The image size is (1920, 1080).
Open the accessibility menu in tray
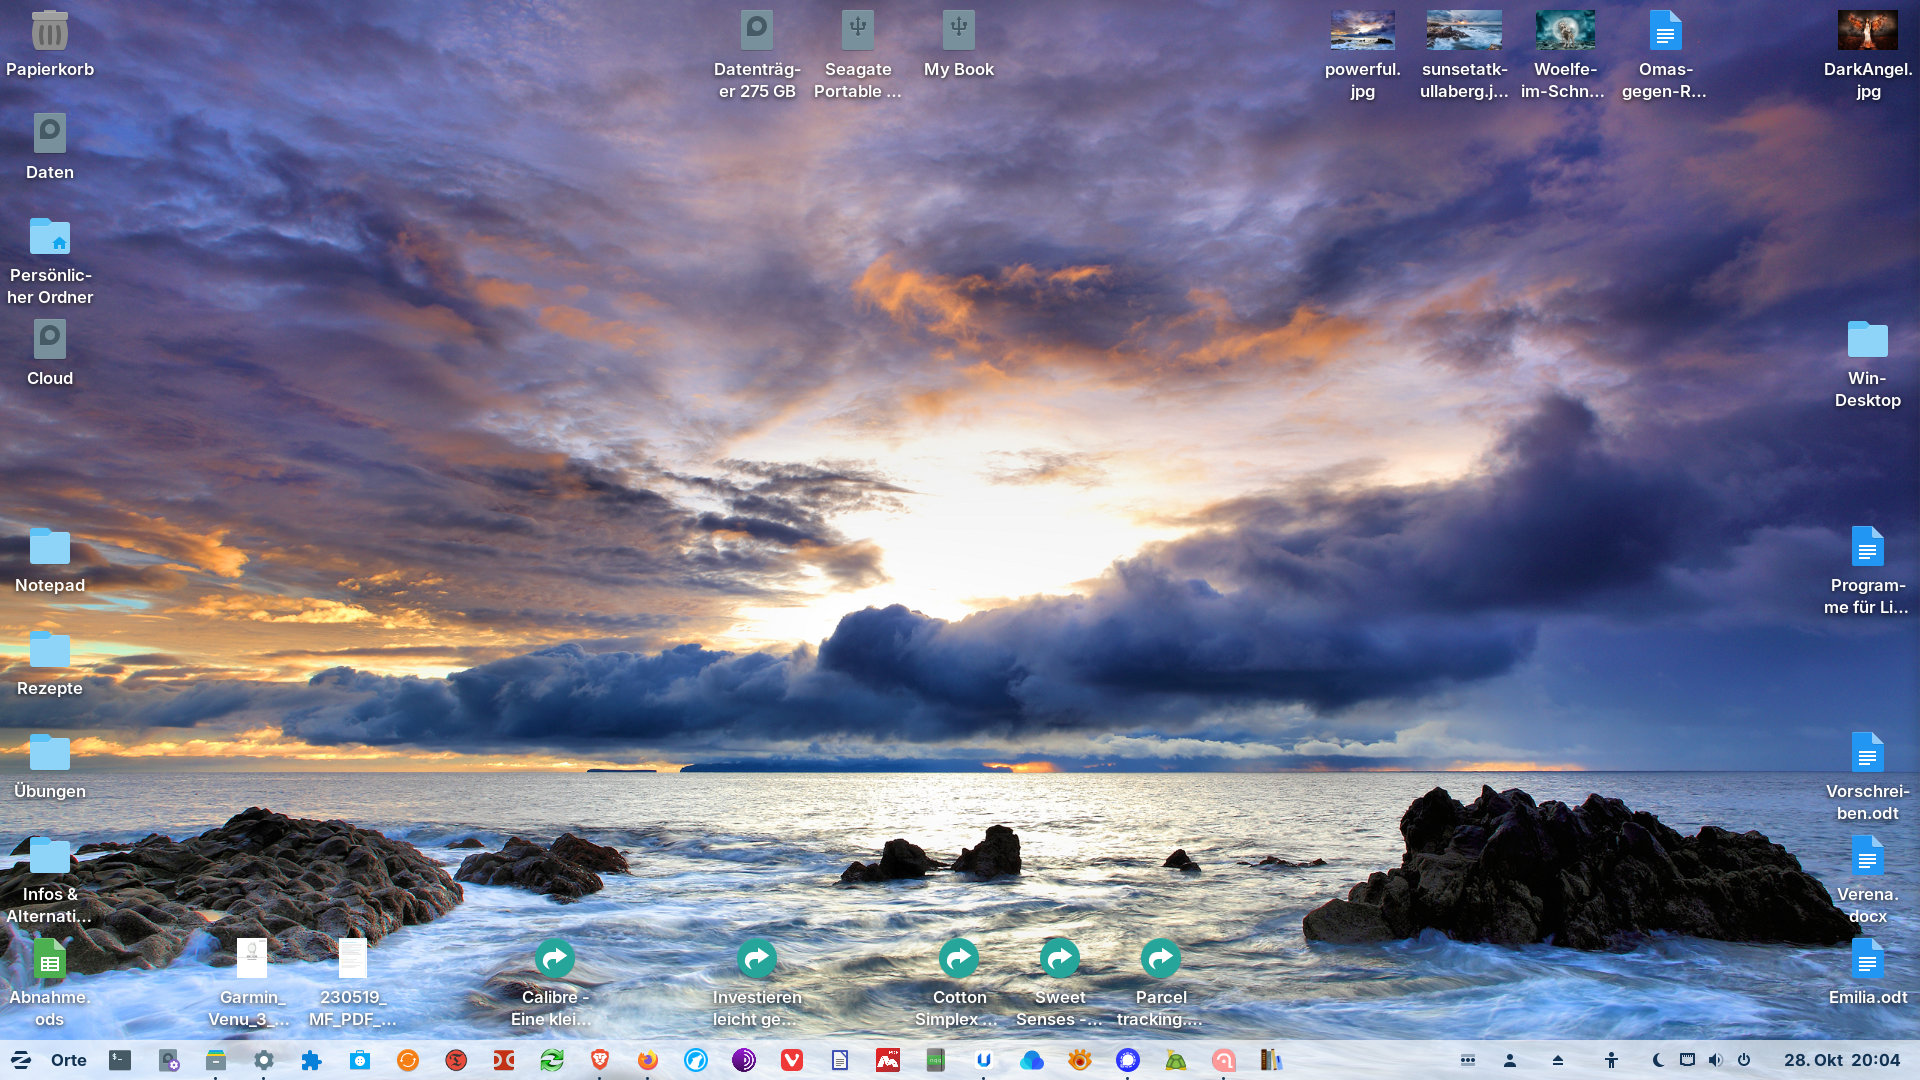[x=1611, y=1060]
